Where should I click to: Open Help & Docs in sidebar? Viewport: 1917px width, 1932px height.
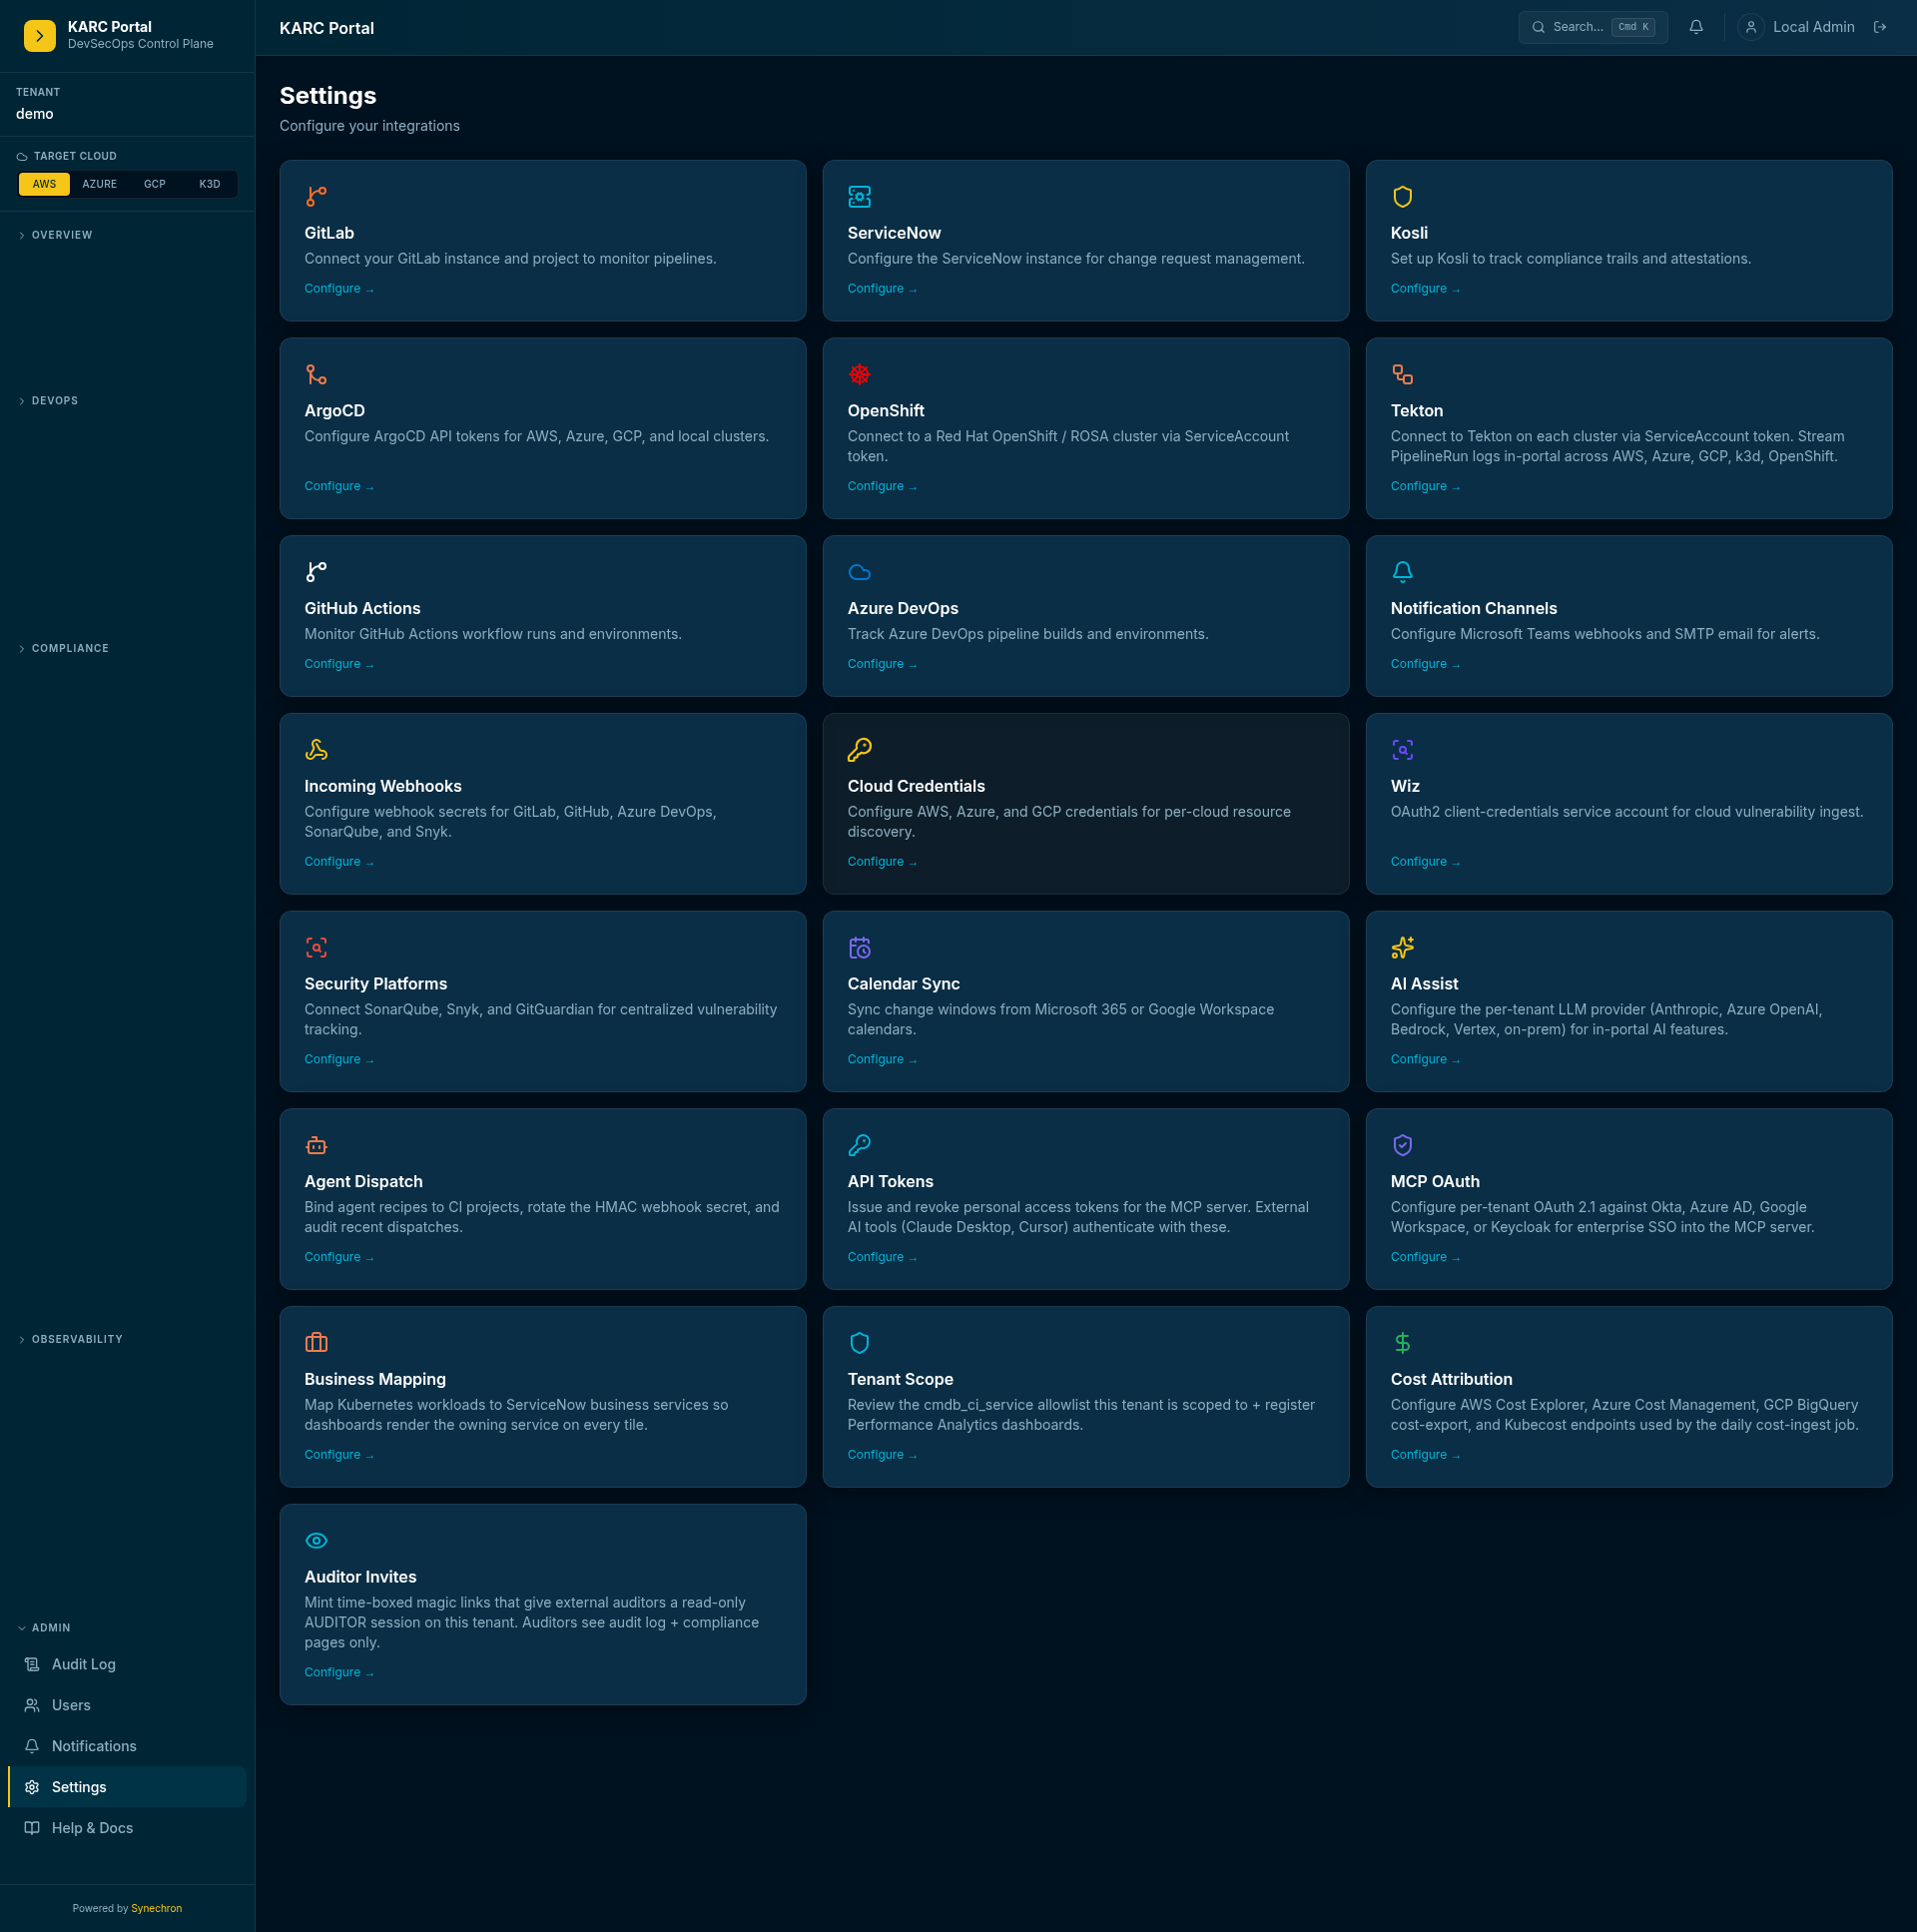click(x=127, y=1828)
